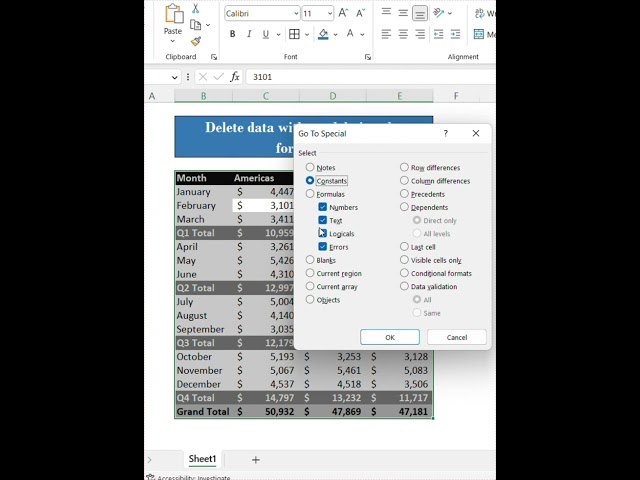Toggle Bold formatting
The width and height of the screenshot is (640, 480).
232,34
